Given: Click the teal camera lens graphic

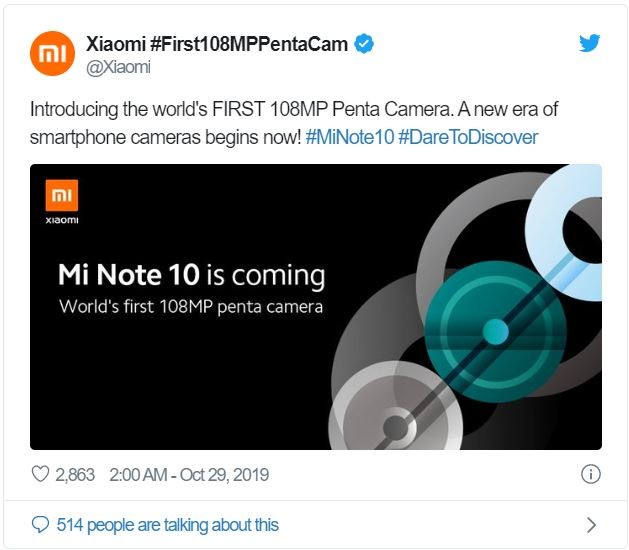Looking at the screenshot, I should click(496, 331).
